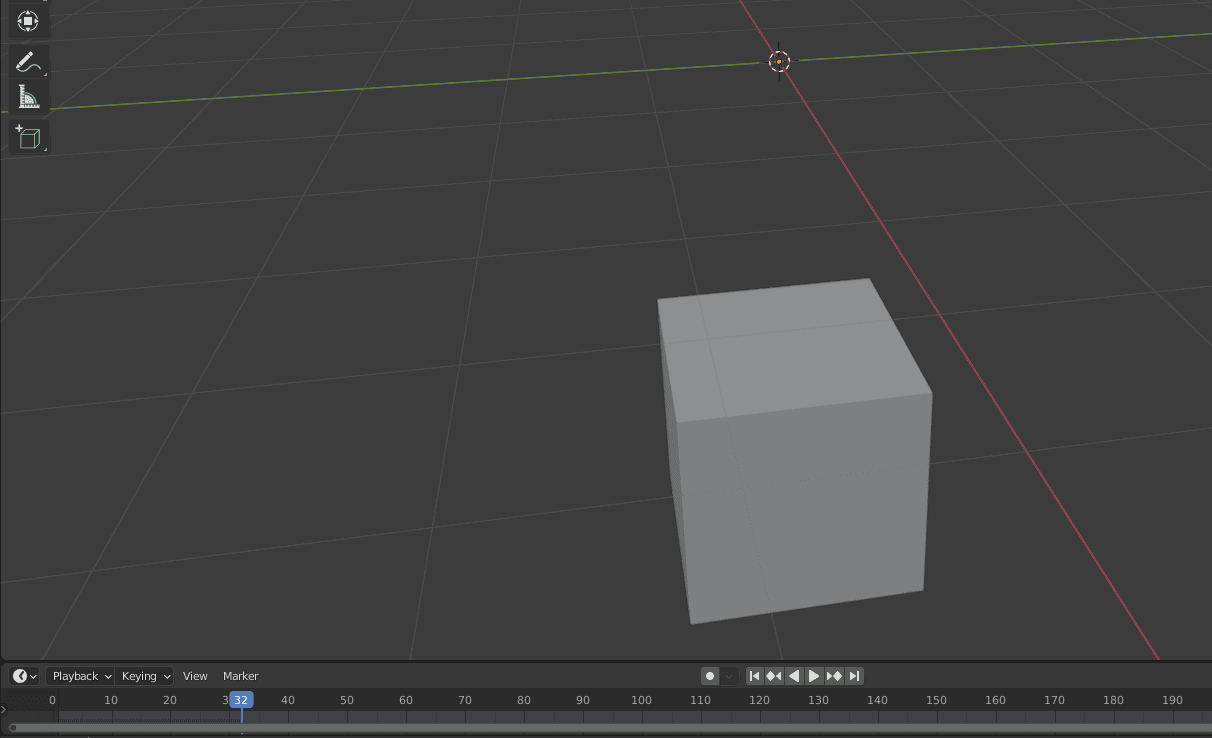The height and width of the screenshot is (738, 1212).
Task: Select the Annotate tool
Action: coord(28,61)
